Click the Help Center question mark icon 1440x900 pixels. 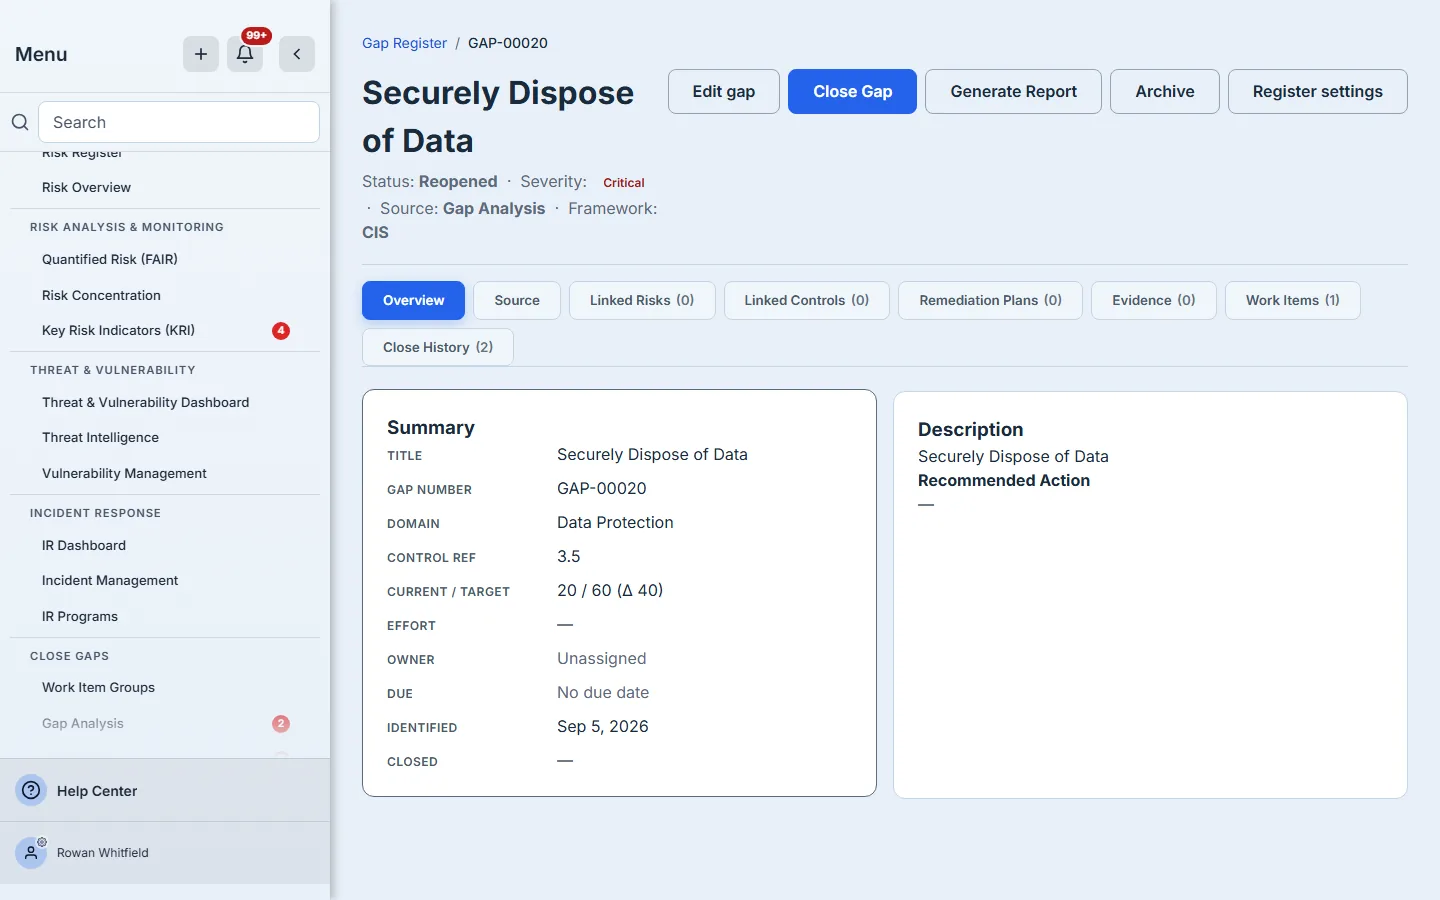coord(32,791)
